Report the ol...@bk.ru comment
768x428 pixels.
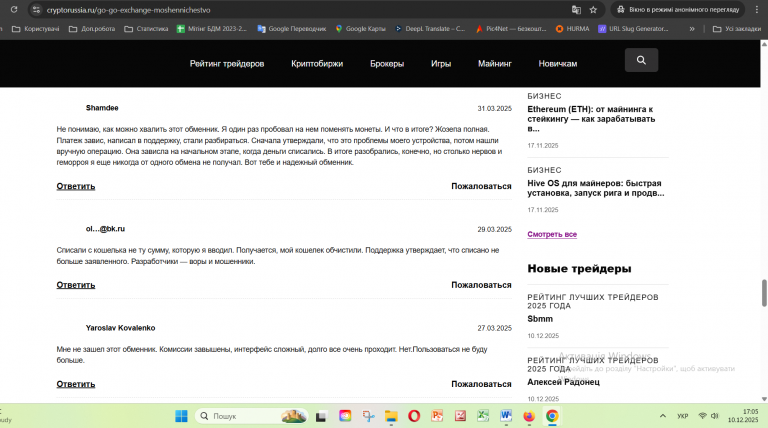point(481,285)
